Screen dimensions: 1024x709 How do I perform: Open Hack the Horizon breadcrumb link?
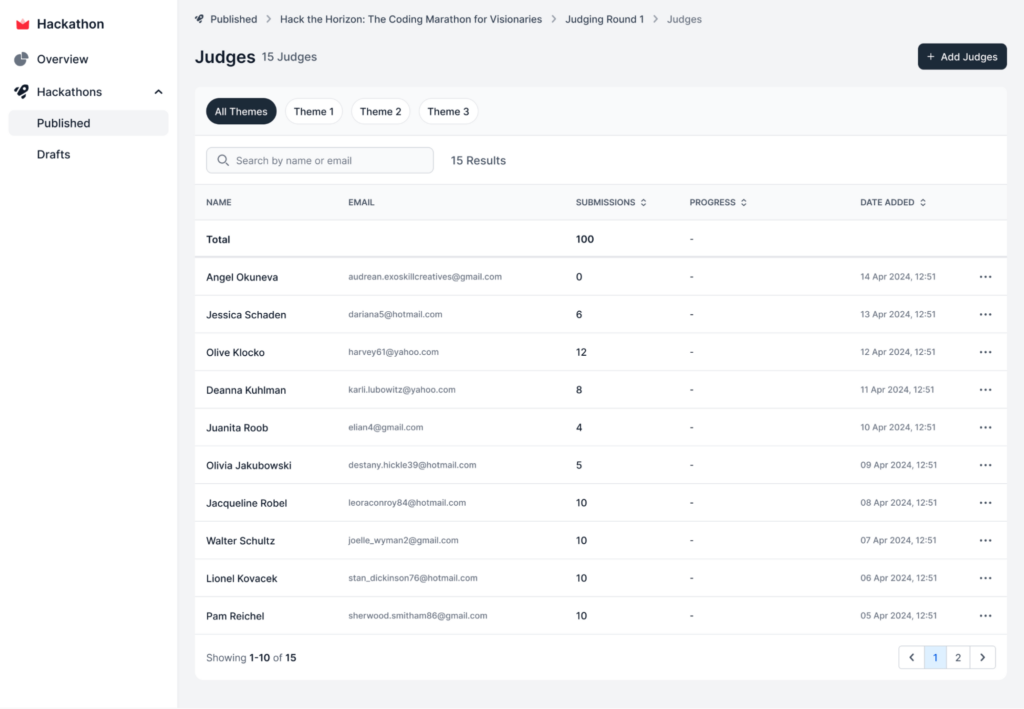point(411,19)
